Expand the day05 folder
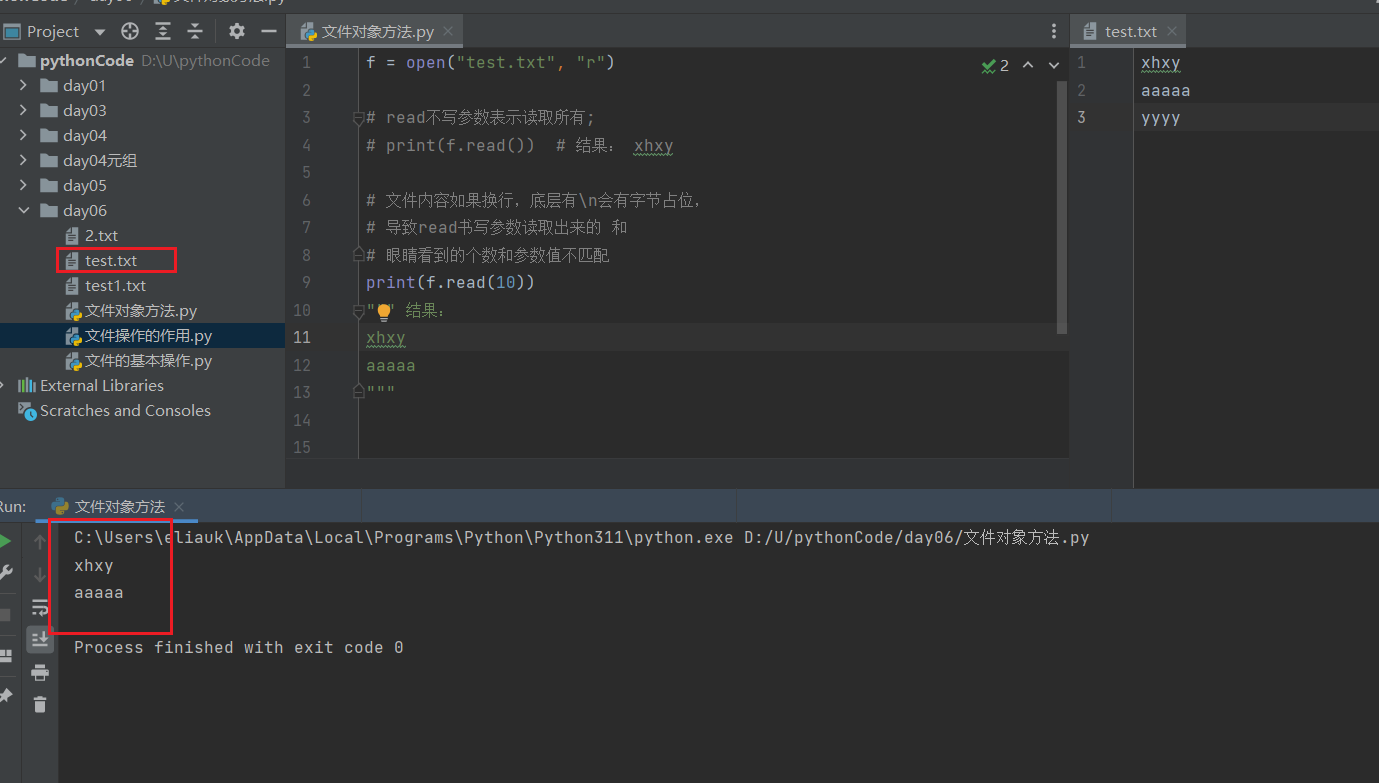 pos(24,185)
